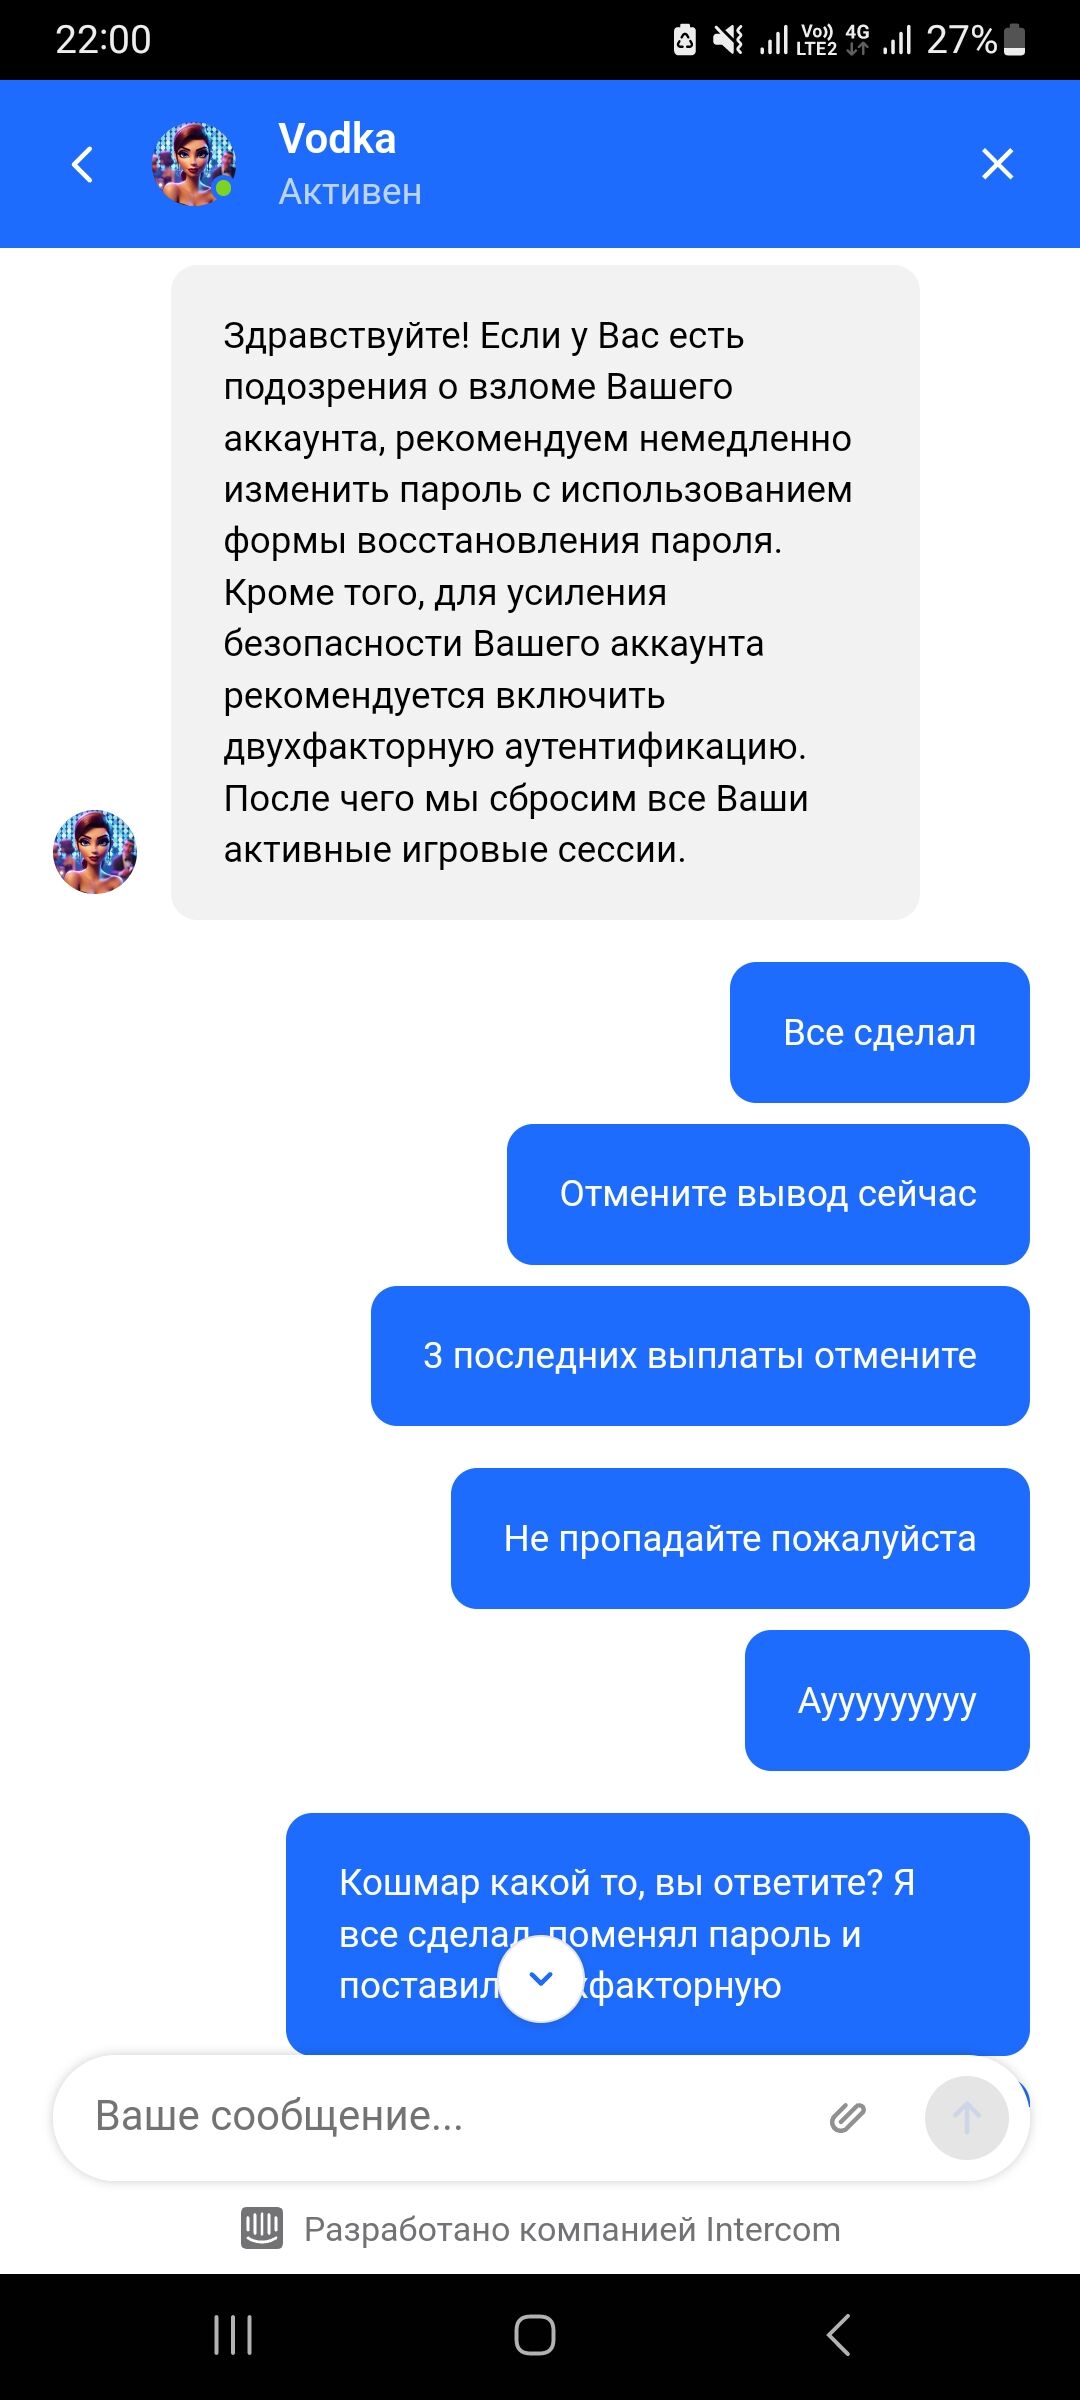Tap Vodka's avatar beside the support message

click(x=95, y=852)
